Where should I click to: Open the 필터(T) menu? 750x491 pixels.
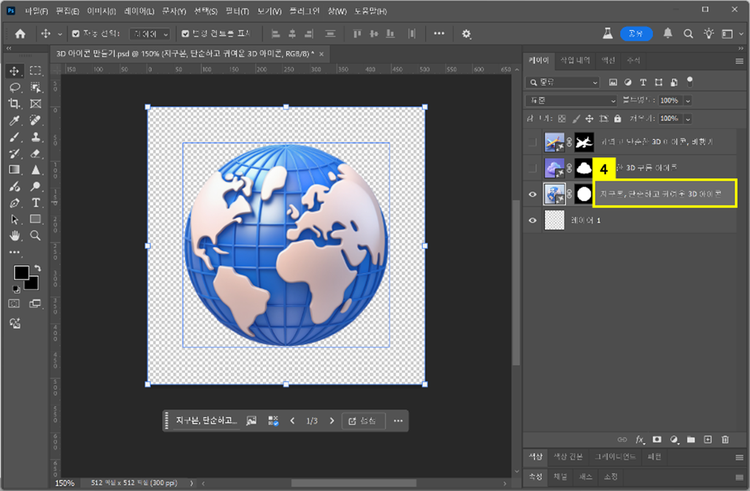point(237,10)
